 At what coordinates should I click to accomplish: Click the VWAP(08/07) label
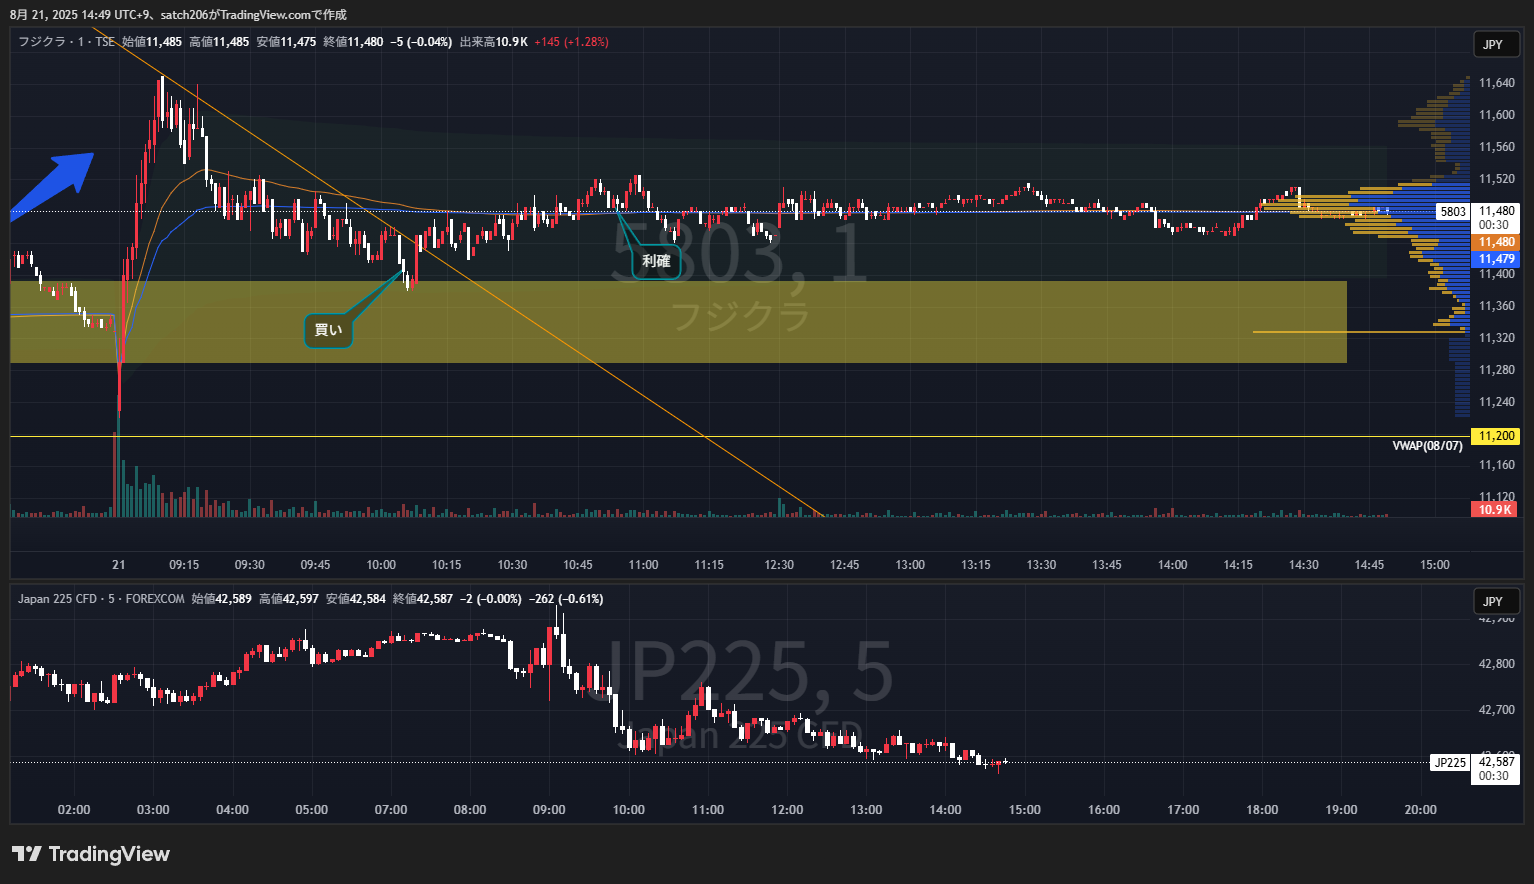click(1427, 446)
